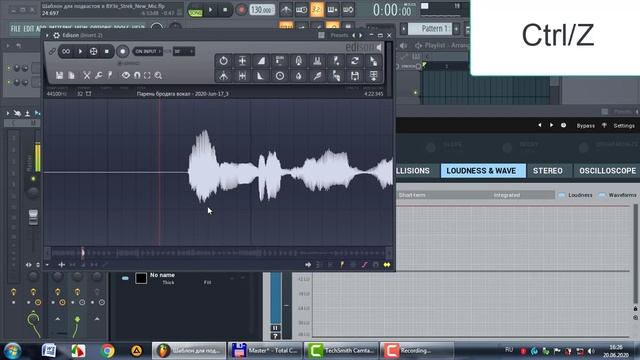Toggle the Waveforms checkbox
The width and height of the screenshot is (640, 360).
[x=602, y=195]
